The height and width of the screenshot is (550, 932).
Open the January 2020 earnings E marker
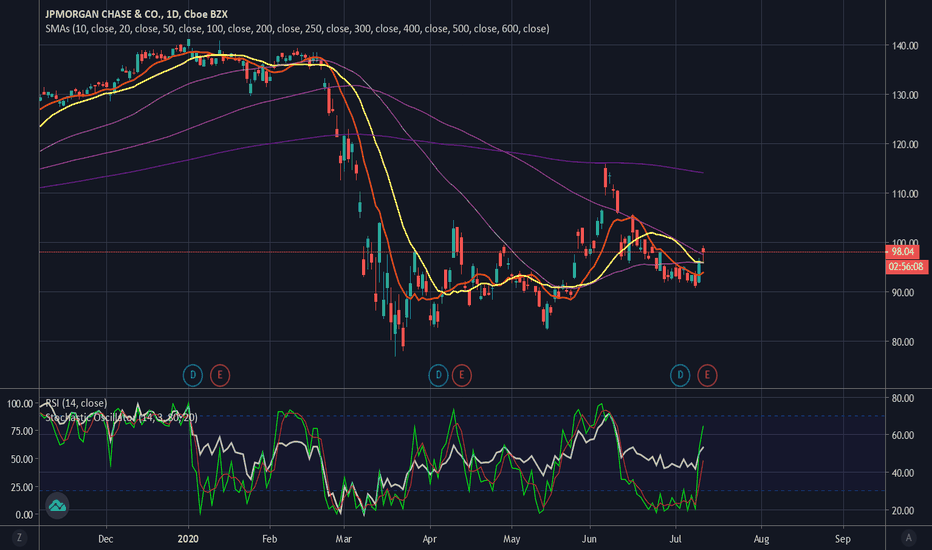tap(220, 375)
